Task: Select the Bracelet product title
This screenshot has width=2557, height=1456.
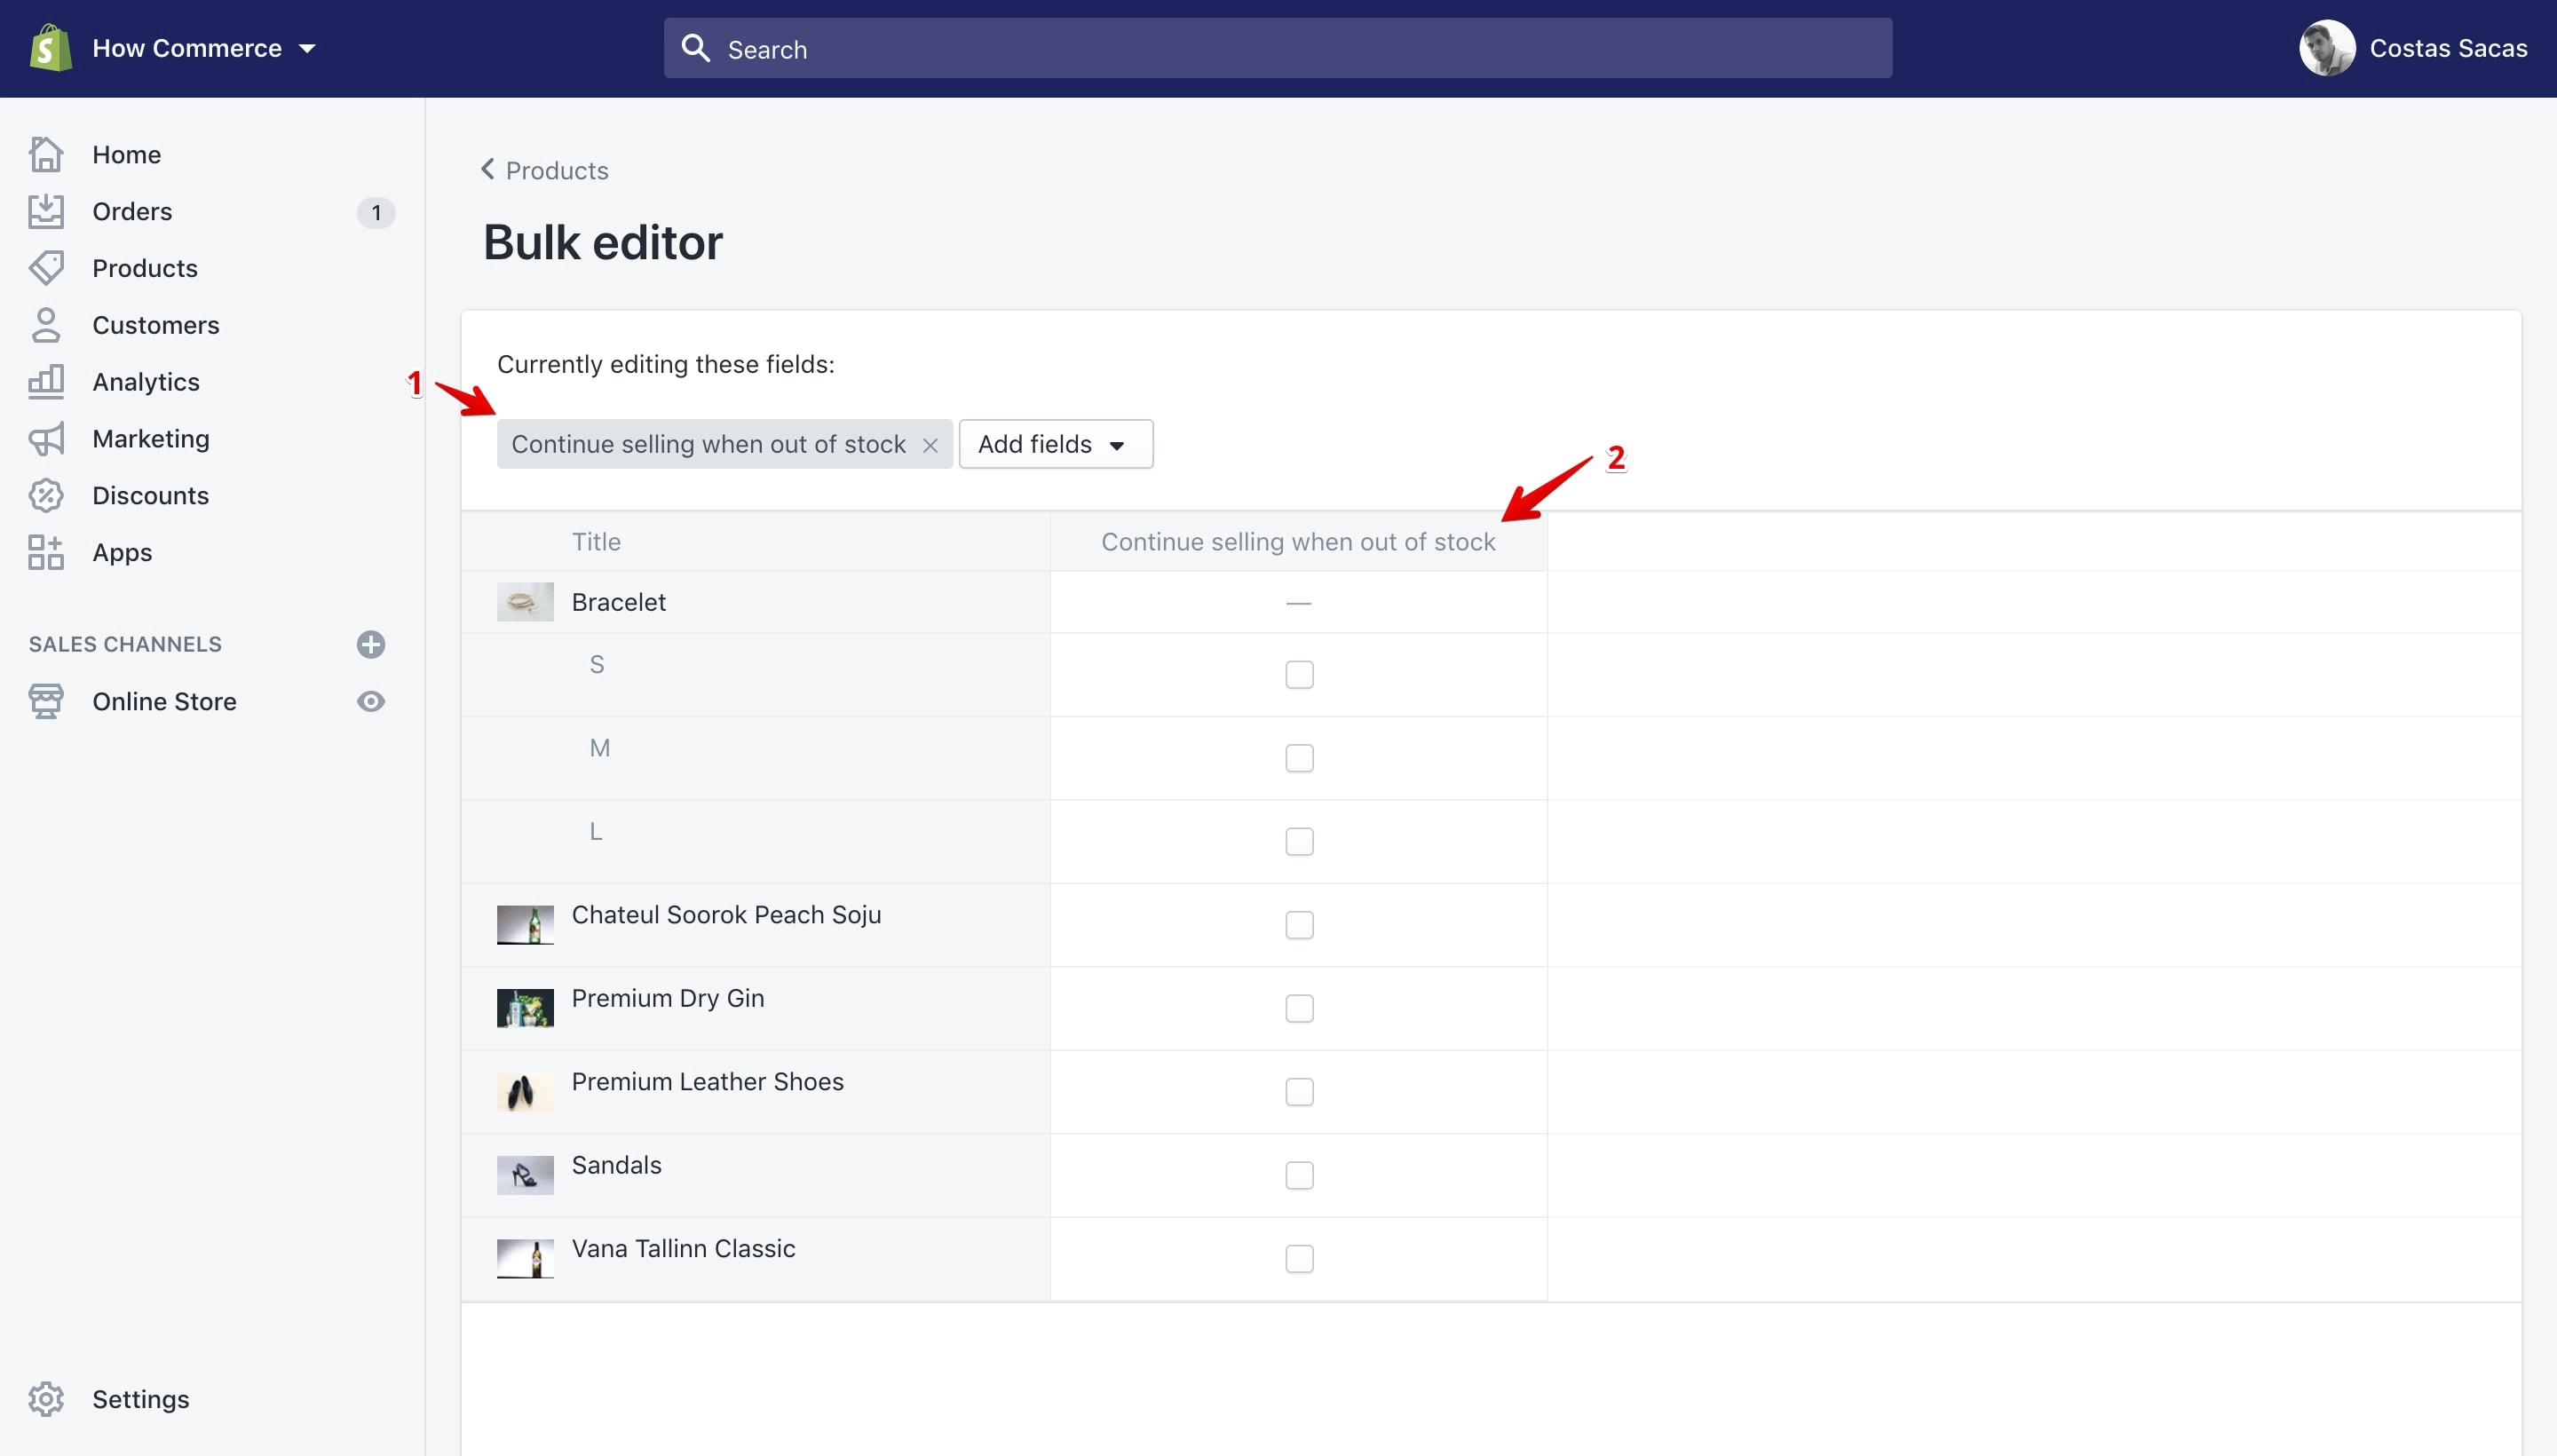Action: click(618, 602)
